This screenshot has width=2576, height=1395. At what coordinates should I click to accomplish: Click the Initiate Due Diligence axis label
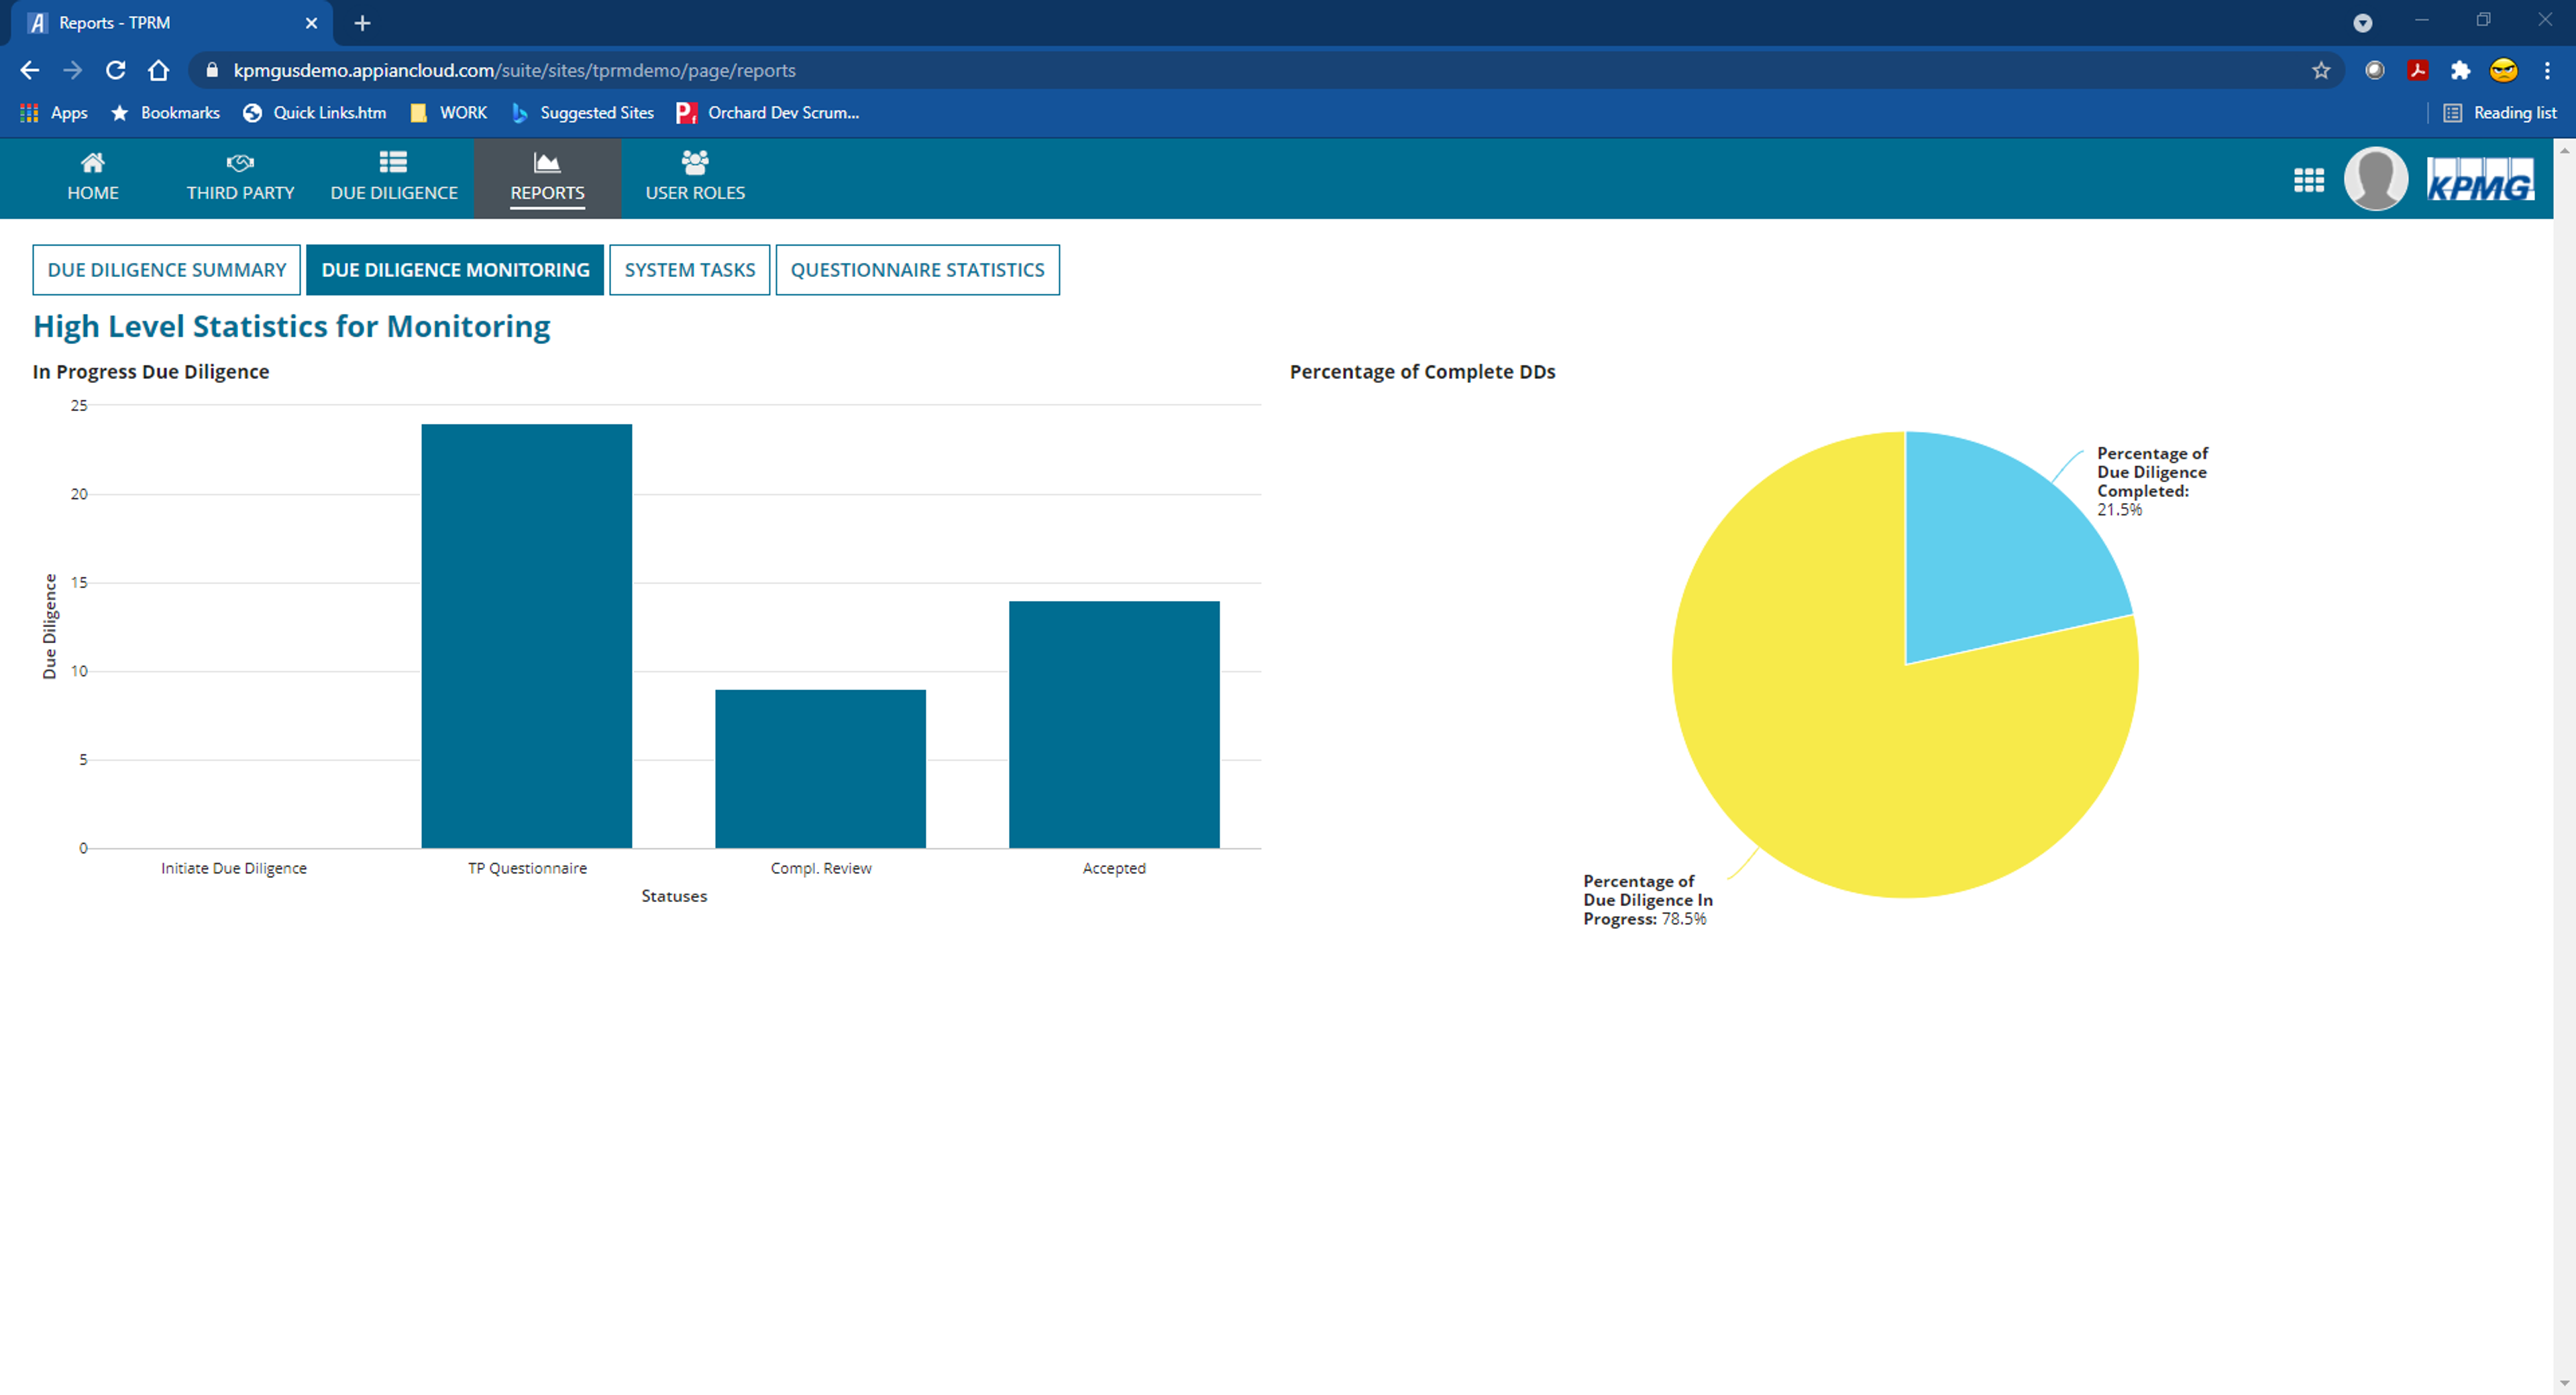[x=234, y=868]
